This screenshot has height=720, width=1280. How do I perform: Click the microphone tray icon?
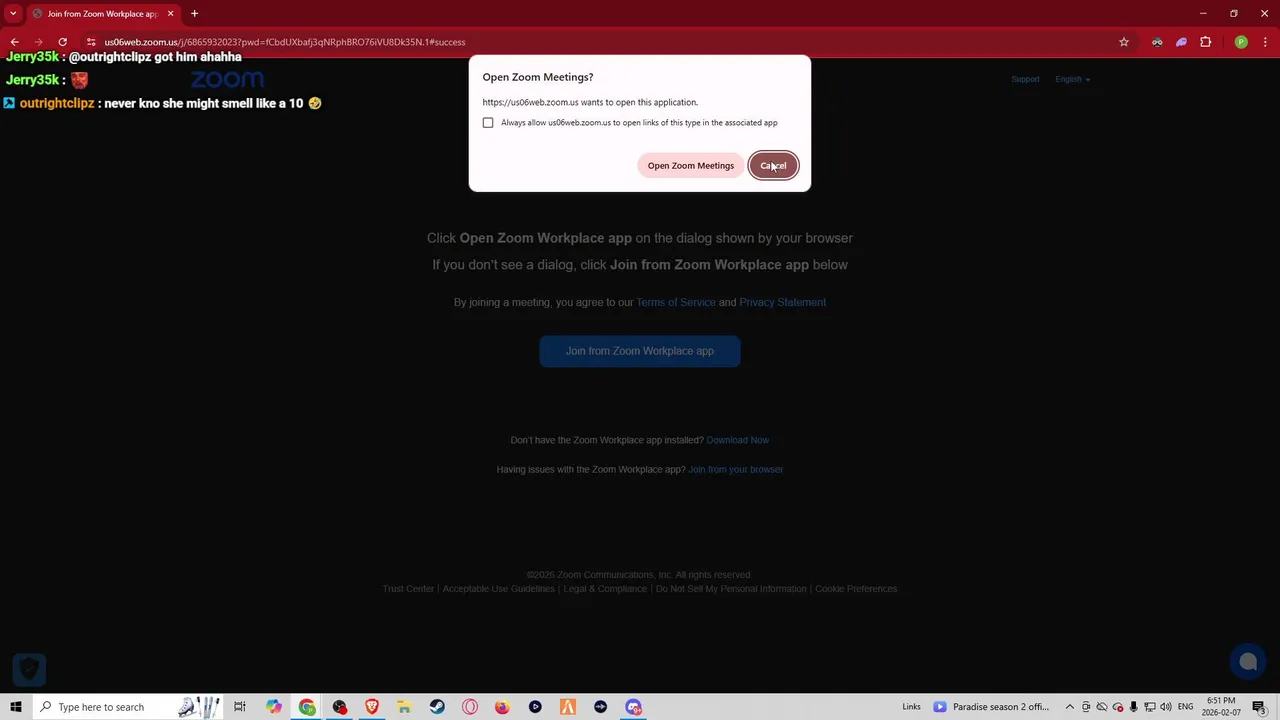pyautogui.click(x=1134, y=707)
